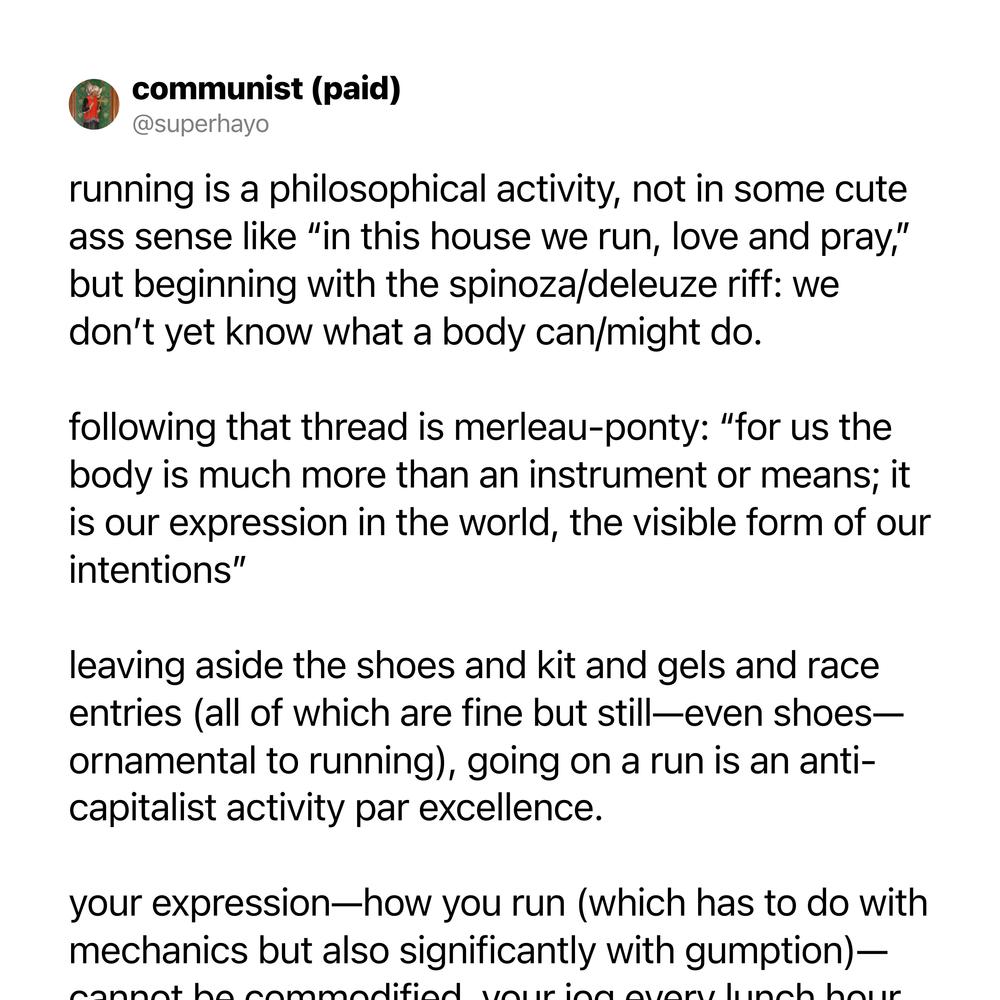Screen dimensions: 1000x1000
Task: Click the phrase "entries (all of which are fine"
Action: pos(296,713)
